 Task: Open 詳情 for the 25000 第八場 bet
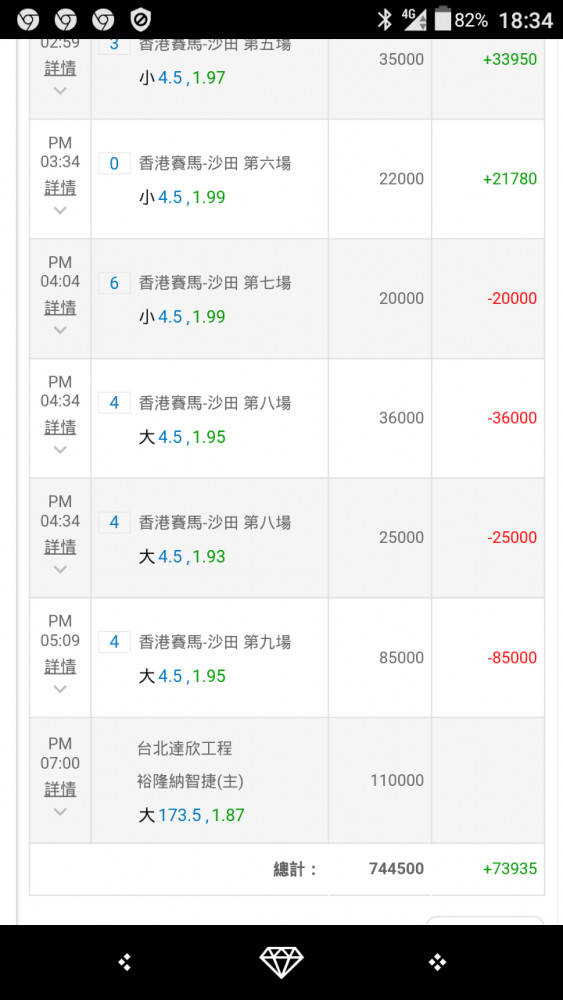pos(60,547)
